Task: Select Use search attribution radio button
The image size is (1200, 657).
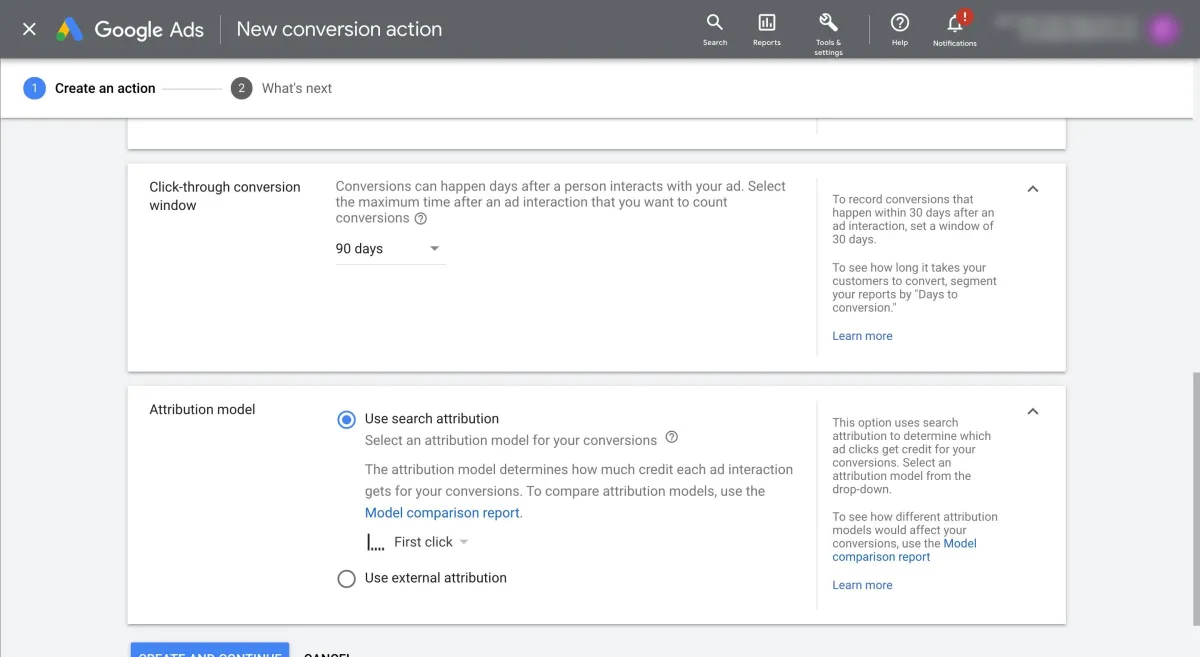Action: [x=346, y=420]
